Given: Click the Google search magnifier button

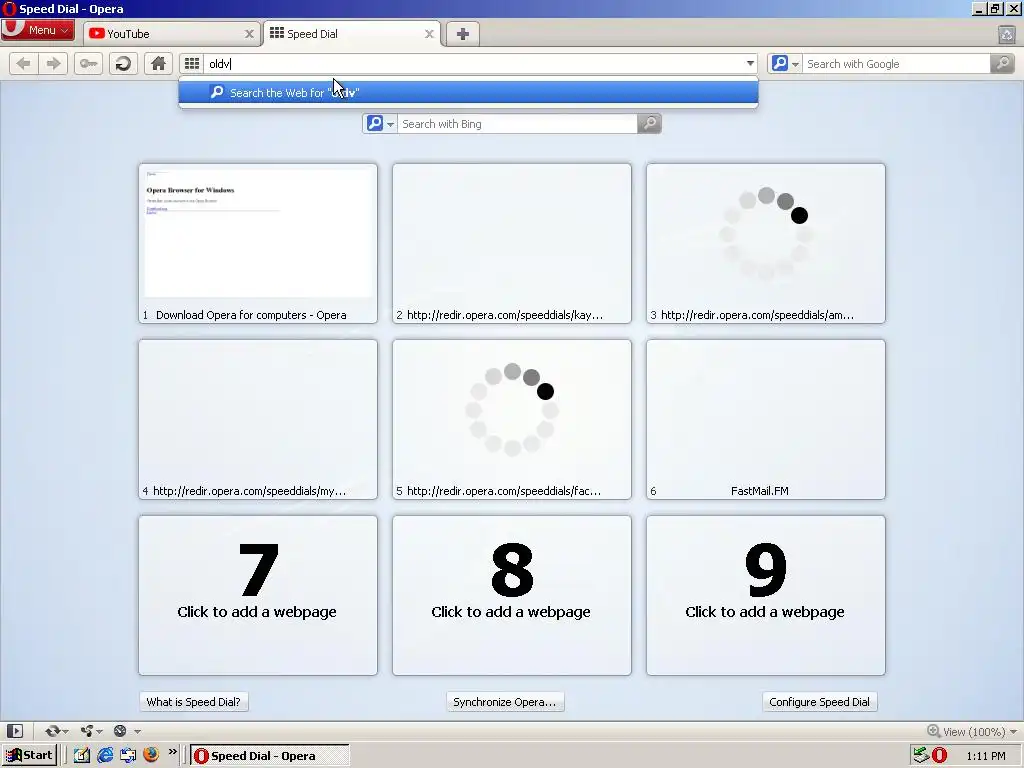Looking at the screenshot, I should 1002,63.
